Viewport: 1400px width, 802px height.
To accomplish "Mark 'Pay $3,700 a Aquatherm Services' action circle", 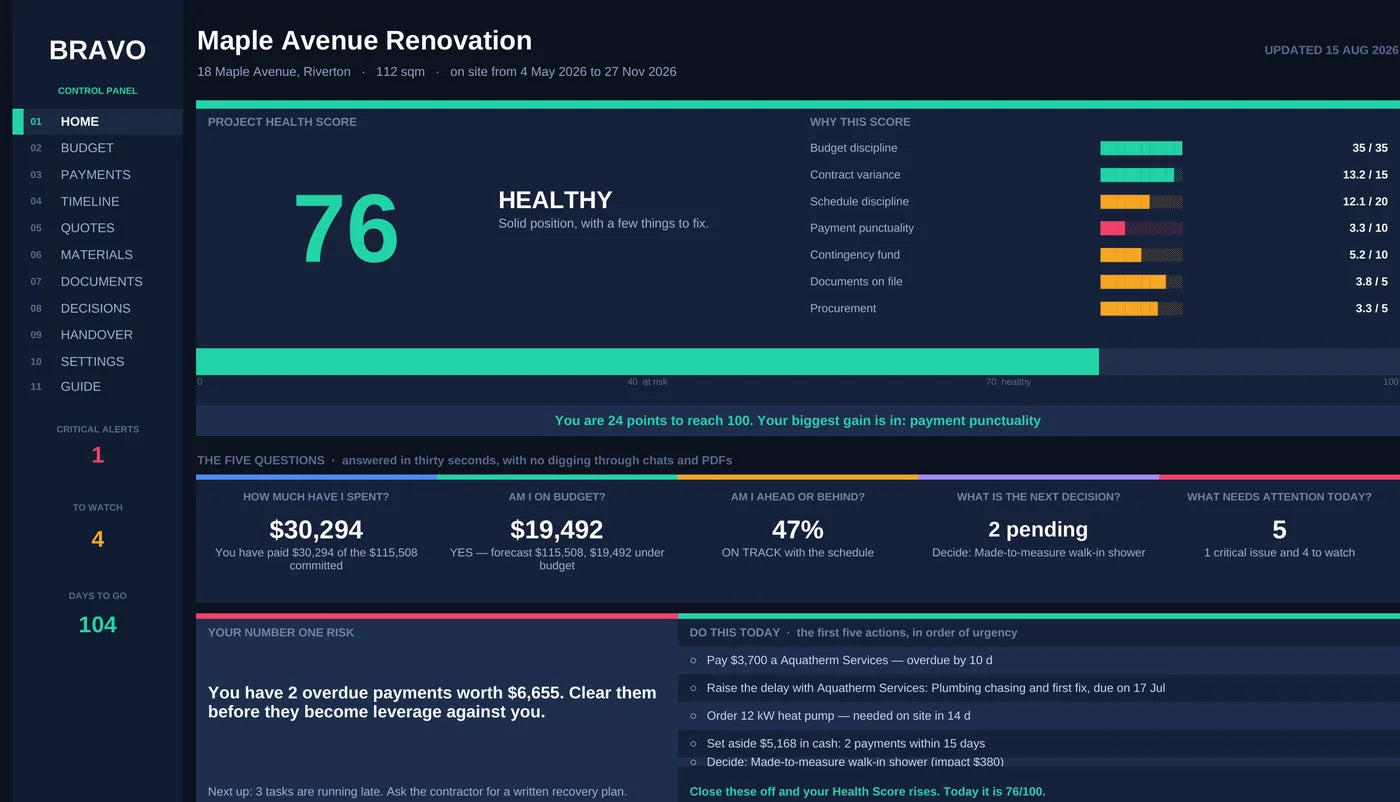I will point(693,660).
